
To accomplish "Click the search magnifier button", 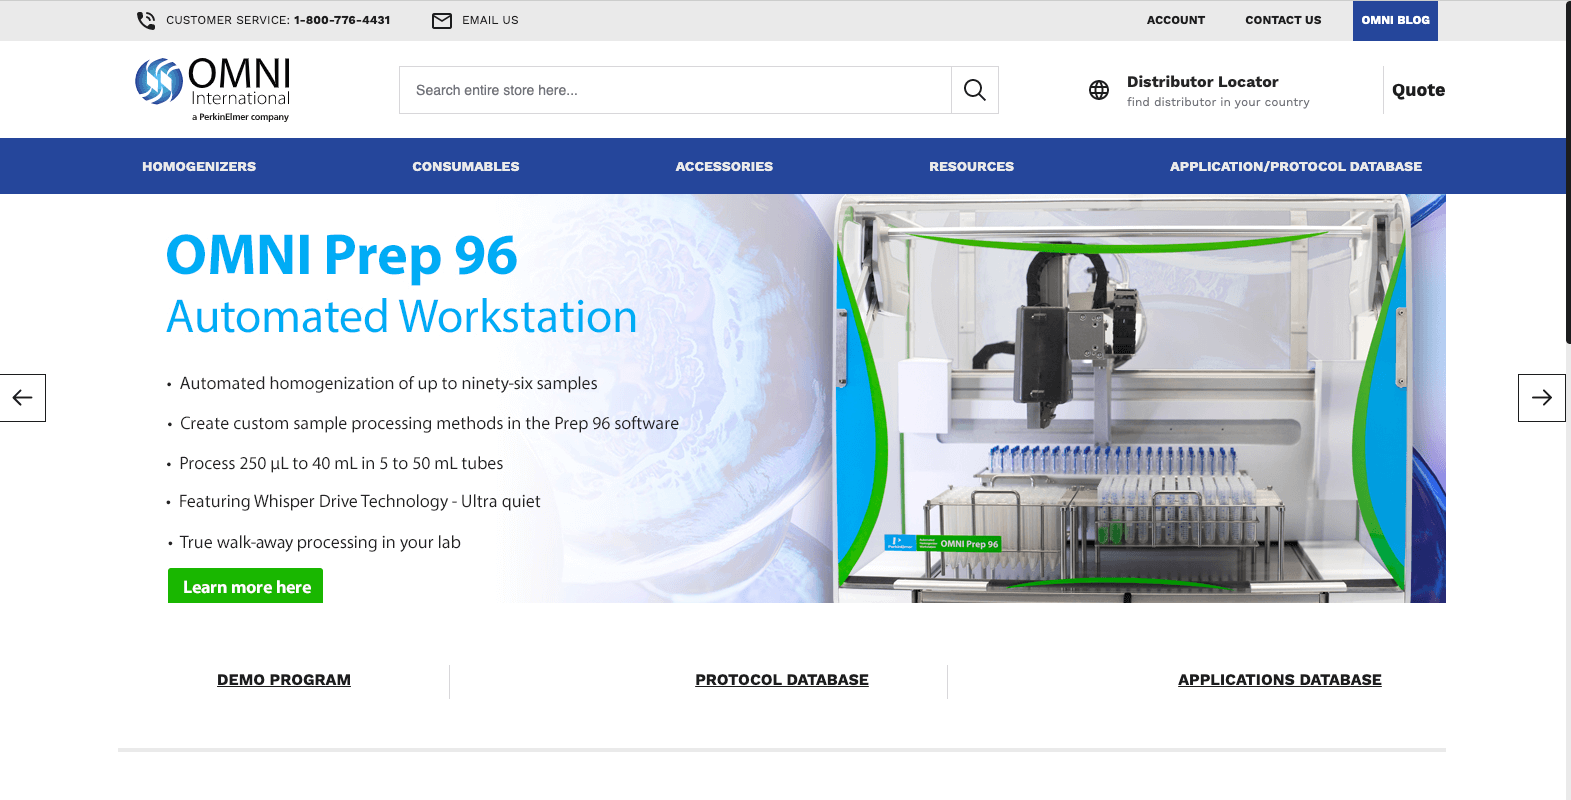I will (x=975, y=90).
